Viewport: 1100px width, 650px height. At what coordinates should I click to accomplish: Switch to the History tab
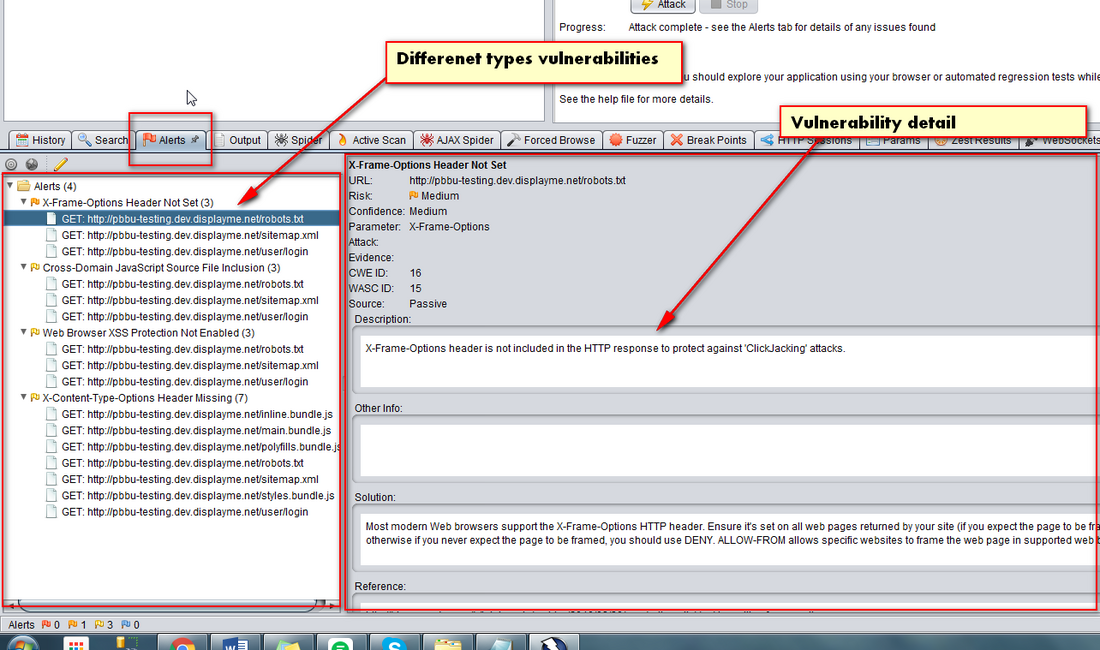tap(39, 140)
